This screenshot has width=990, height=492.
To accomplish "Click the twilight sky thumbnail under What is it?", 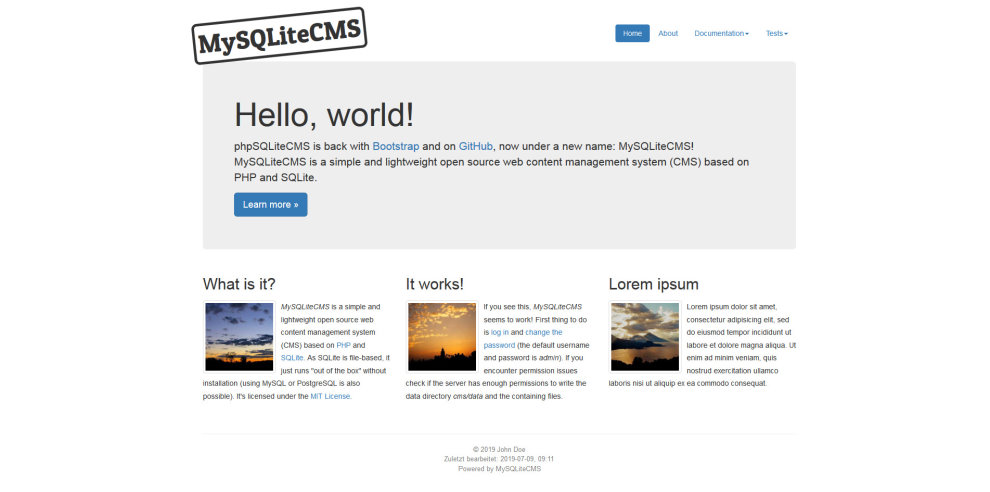I will (239, 337).
